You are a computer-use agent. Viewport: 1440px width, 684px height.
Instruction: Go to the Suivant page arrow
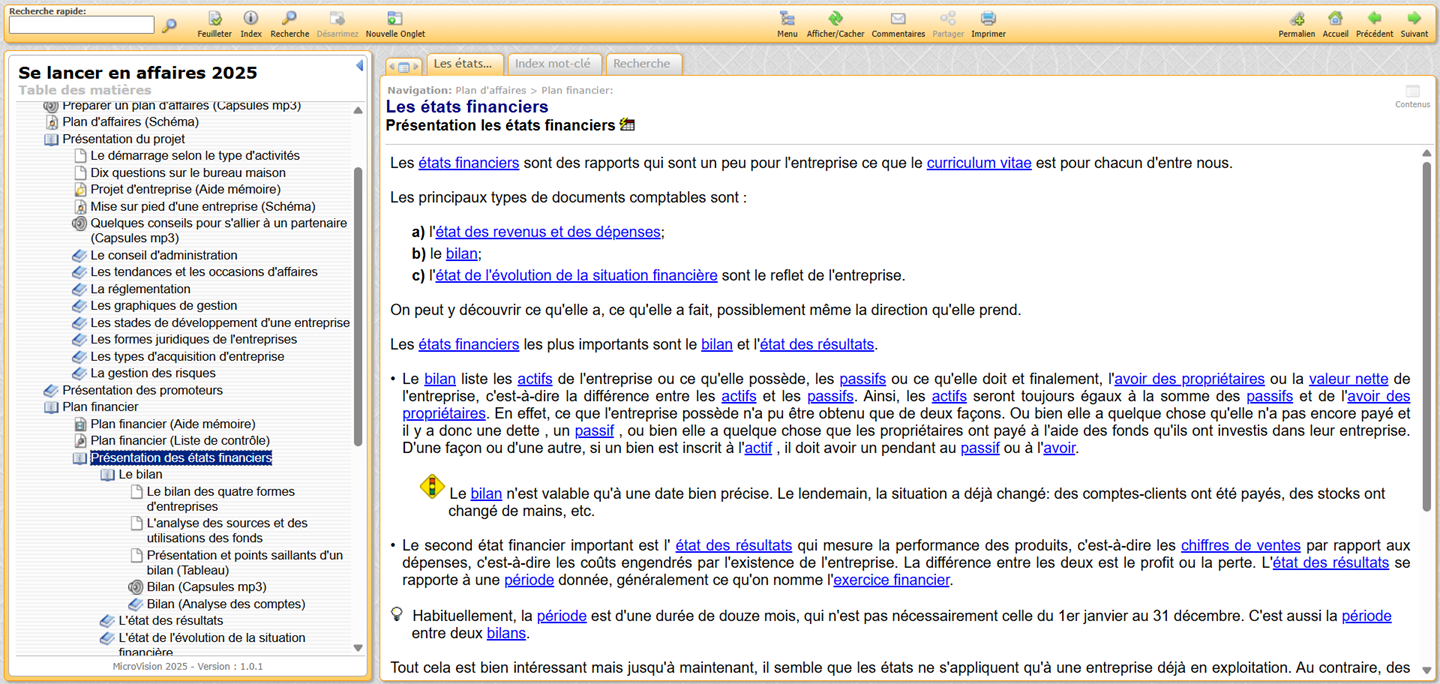1414,19
